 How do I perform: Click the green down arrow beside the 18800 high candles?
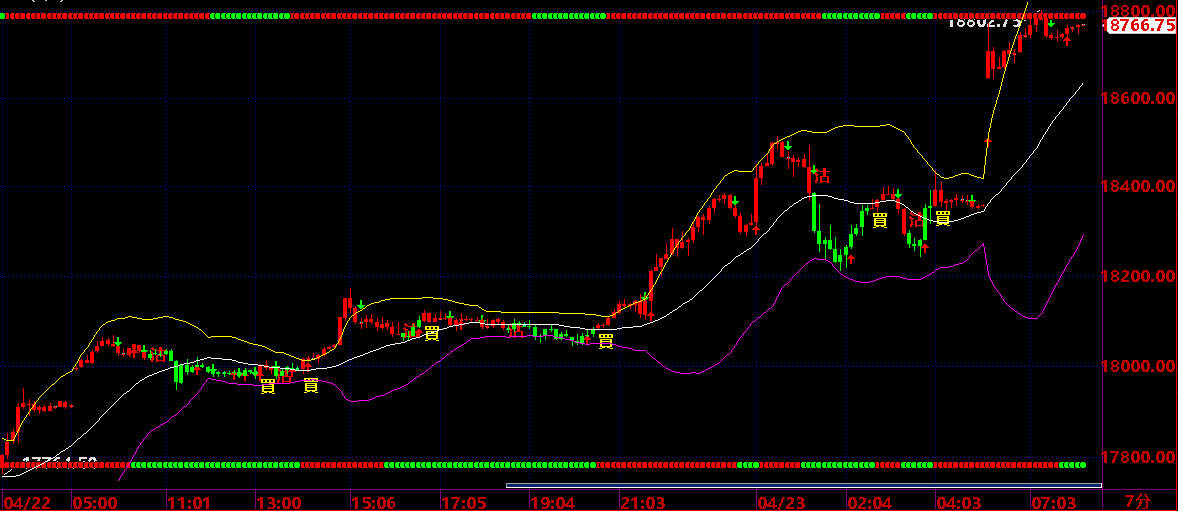(x=1051, y=23)
